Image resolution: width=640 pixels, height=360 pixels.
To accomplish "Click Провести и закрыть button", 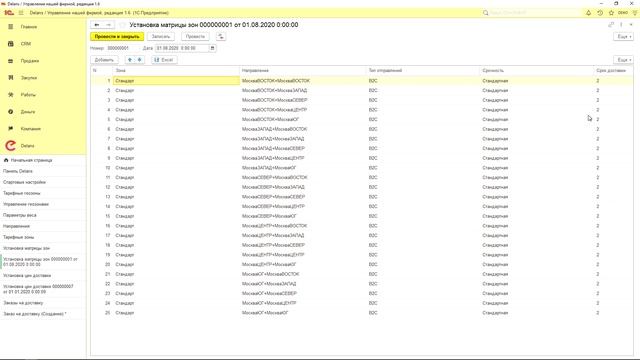I will (117, 37).
